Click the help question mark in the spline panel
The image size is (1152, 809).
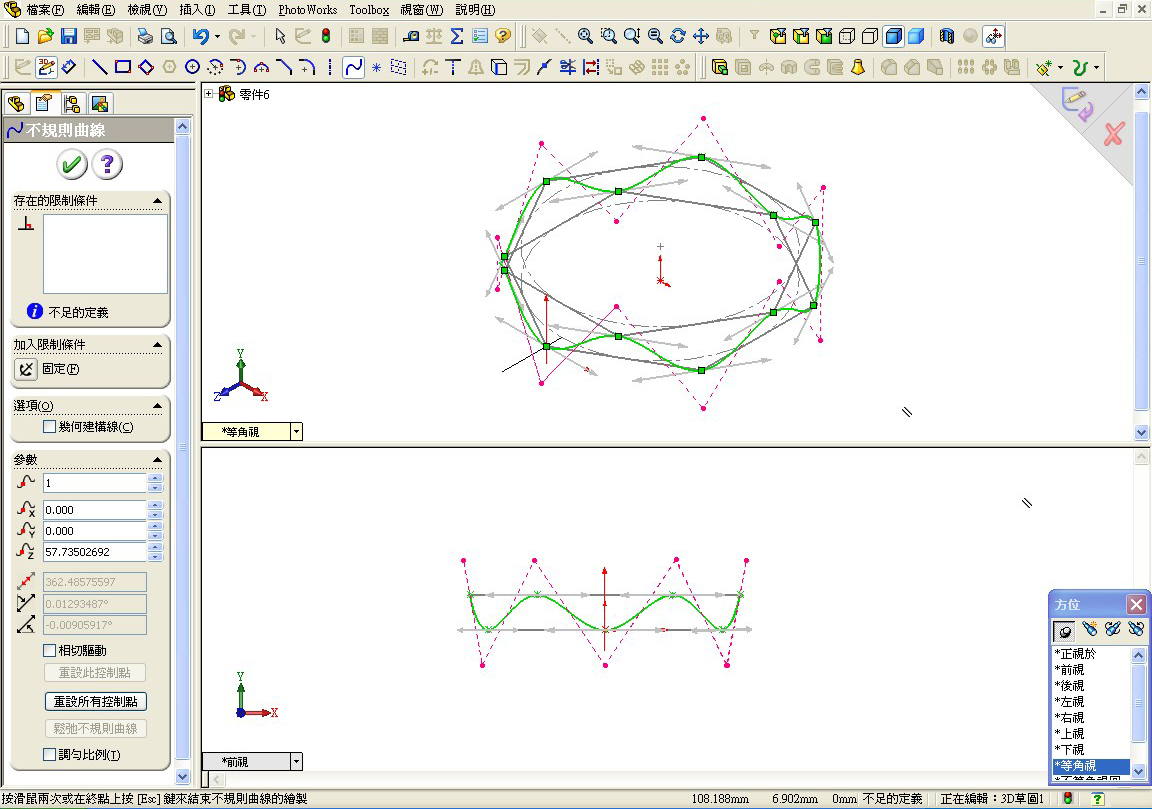tap(107, 164)
